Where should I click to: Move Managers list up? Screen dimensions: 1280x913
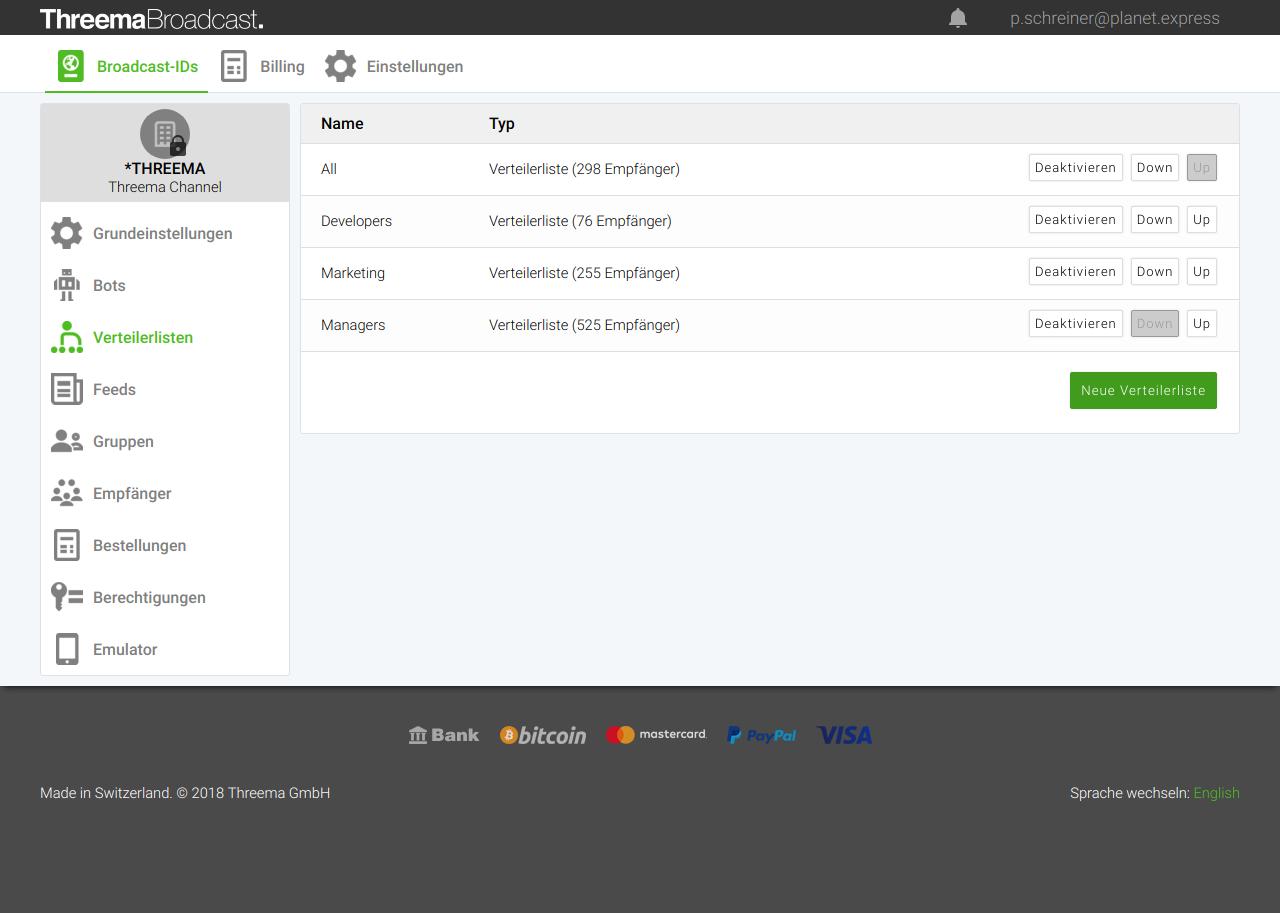coord(1201,324)
